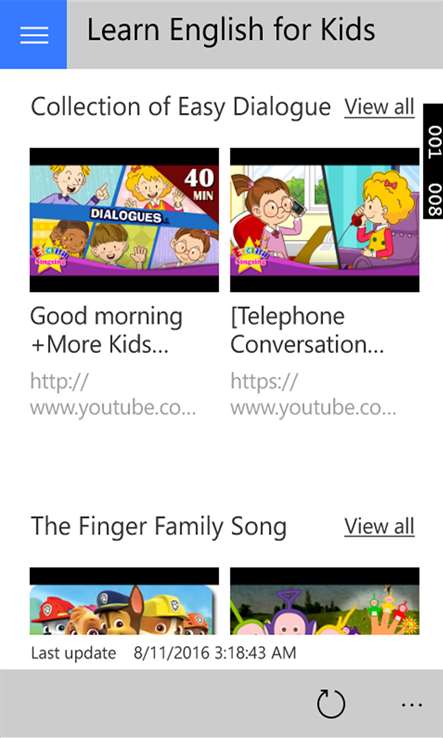443x738 pixels.
Task: Tap the refresh icon in bottom bar
Action: pos(331,704)
